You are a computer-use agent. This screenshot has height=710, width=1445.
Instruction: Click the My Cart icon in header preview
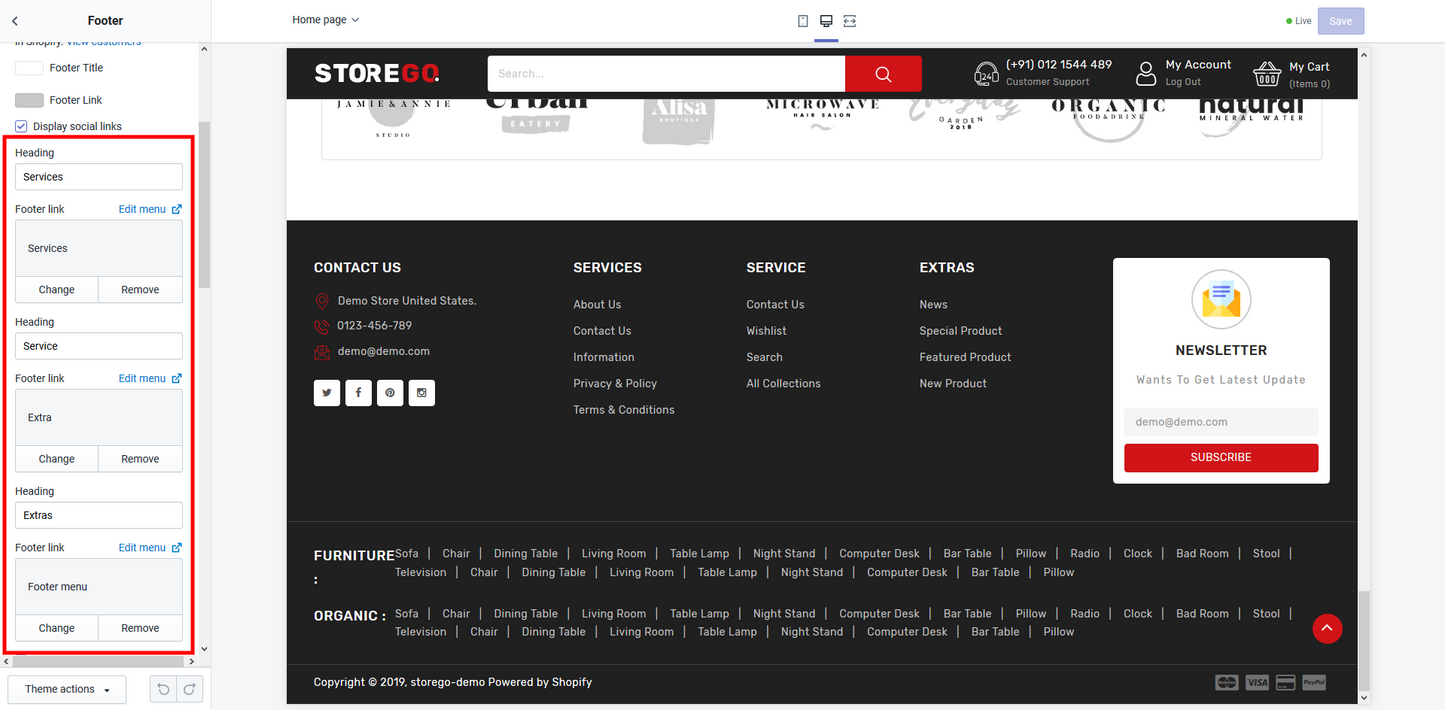point(1267,72)
